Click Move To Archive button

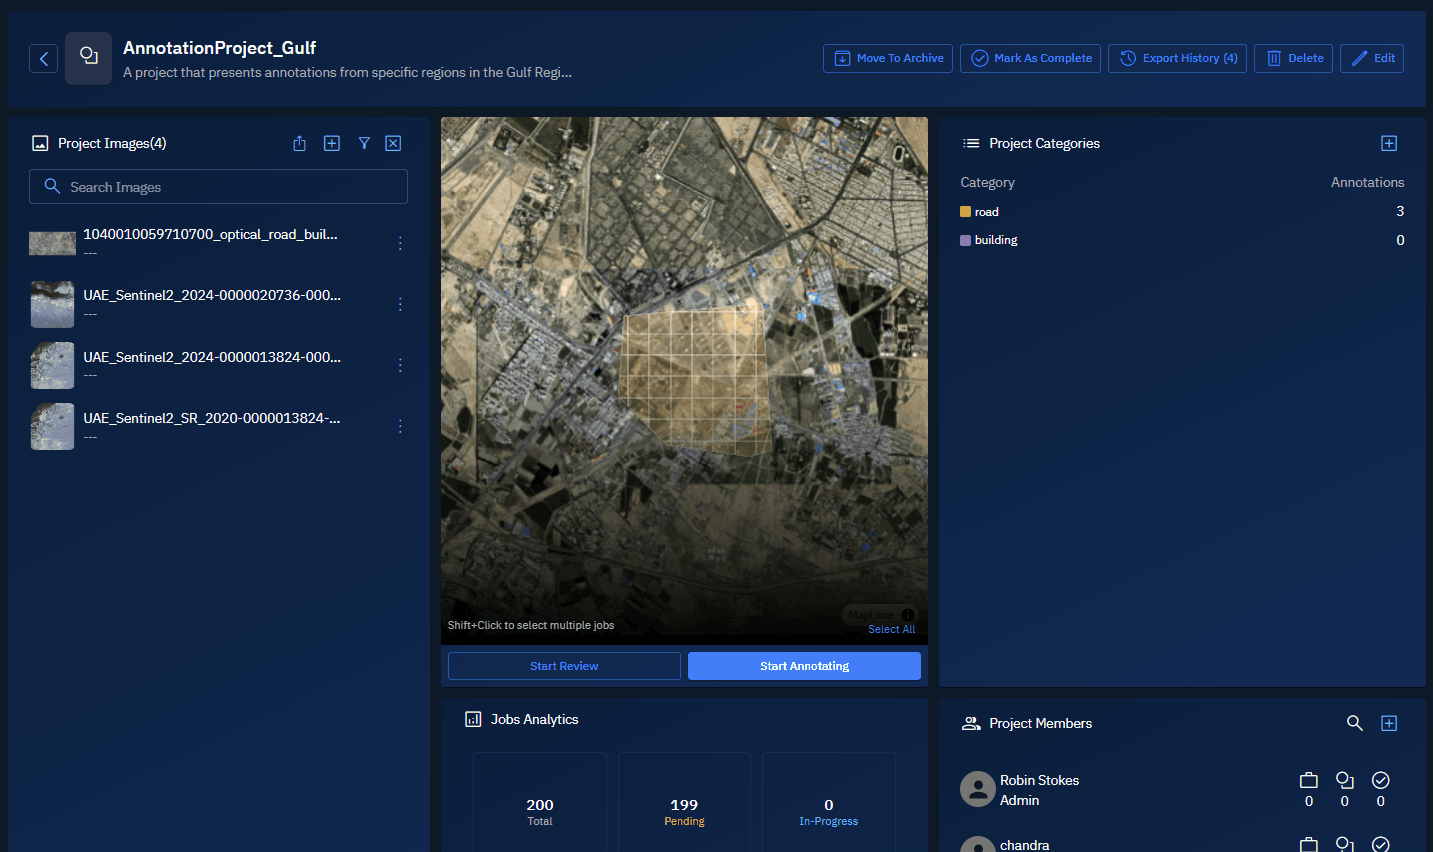887,58
